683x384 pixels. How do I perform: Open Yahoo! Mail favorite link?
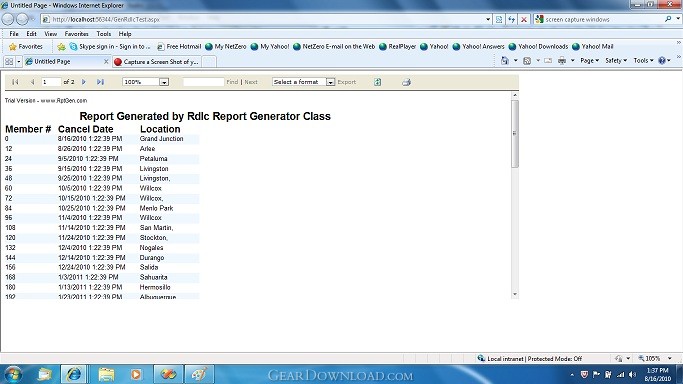(x=592, y=47)
